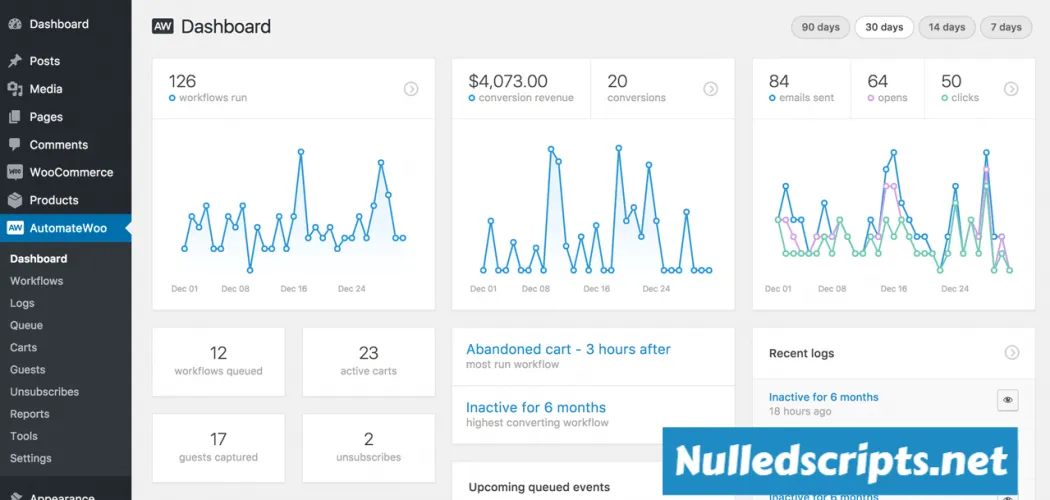Click the Dec 08 label on the conversion chart
The width and height of the screenshot is (1050, 500).
point(536,288)
